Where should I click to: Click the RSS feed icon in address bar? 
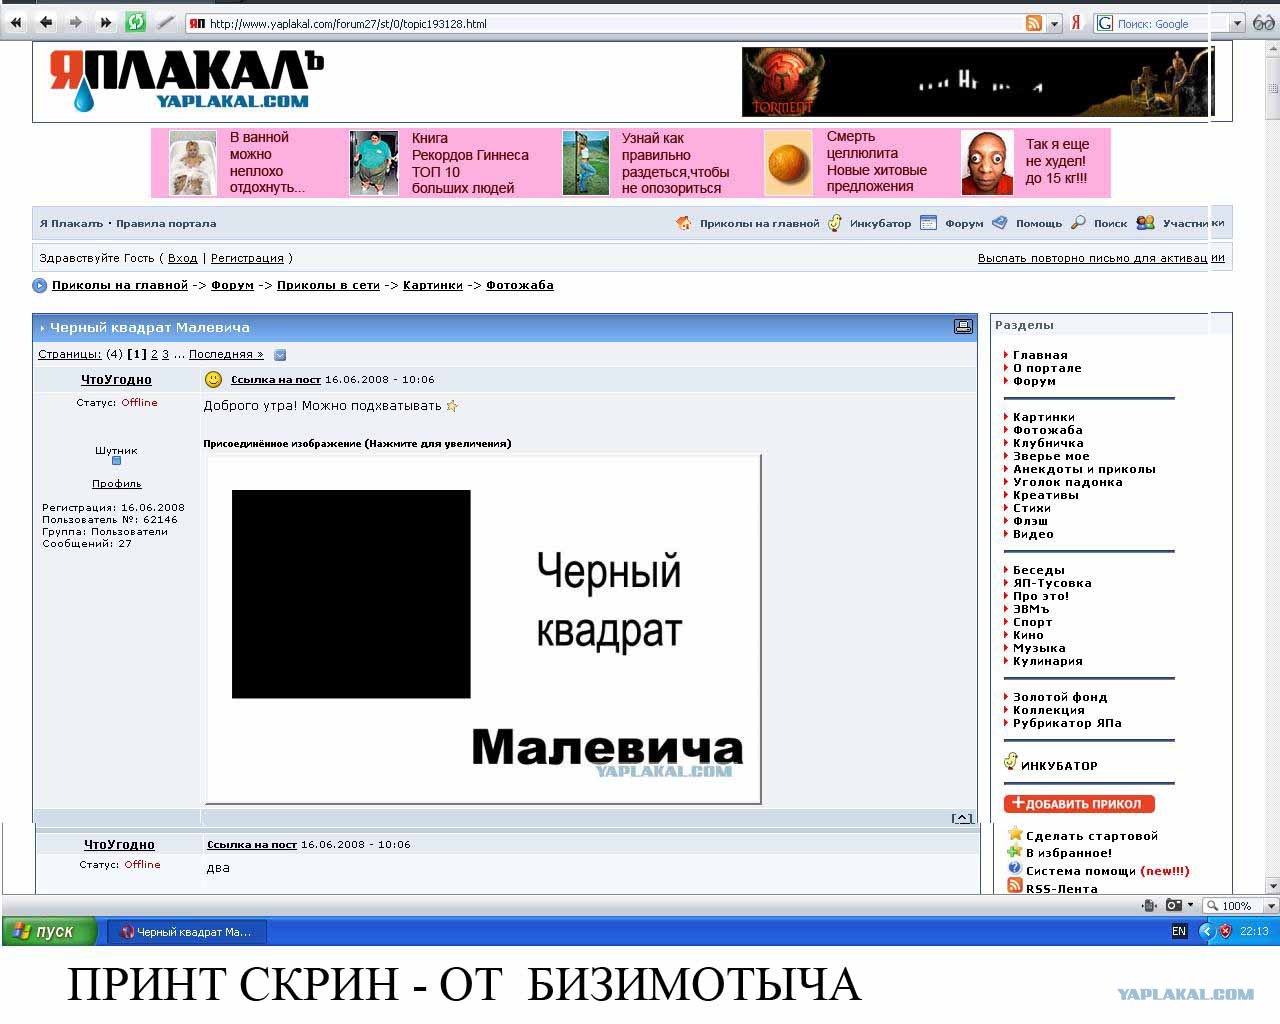(1034, 23)
